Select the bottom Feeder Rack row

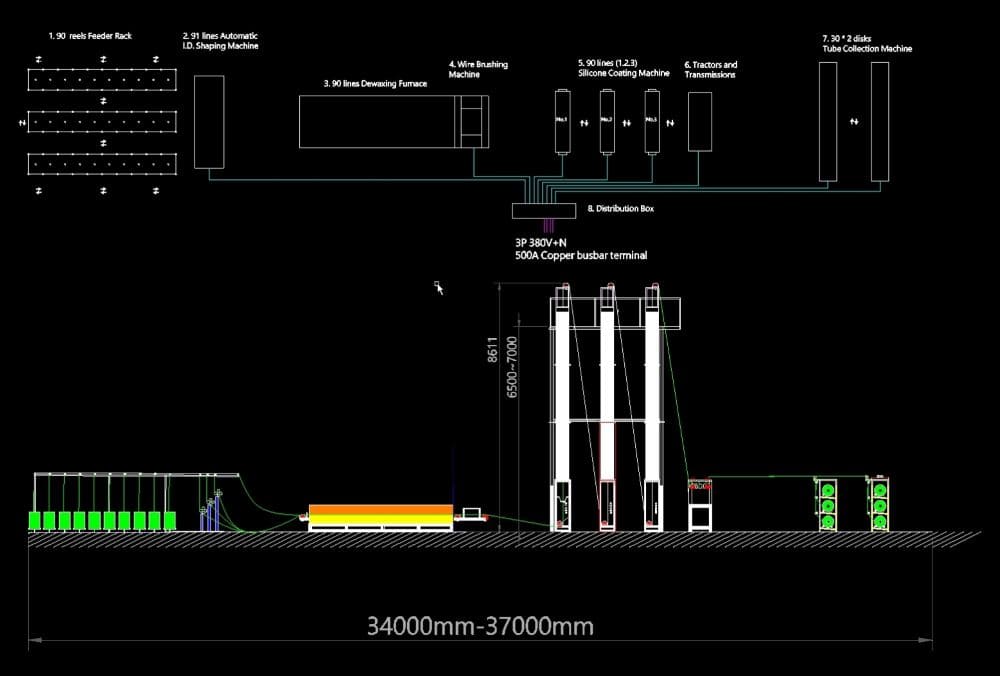(x=101, y=163)
